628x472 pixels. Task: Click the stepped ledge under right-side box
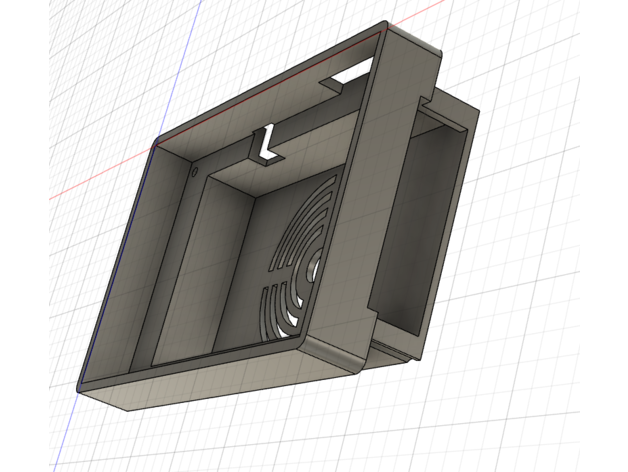coord(397,350)
